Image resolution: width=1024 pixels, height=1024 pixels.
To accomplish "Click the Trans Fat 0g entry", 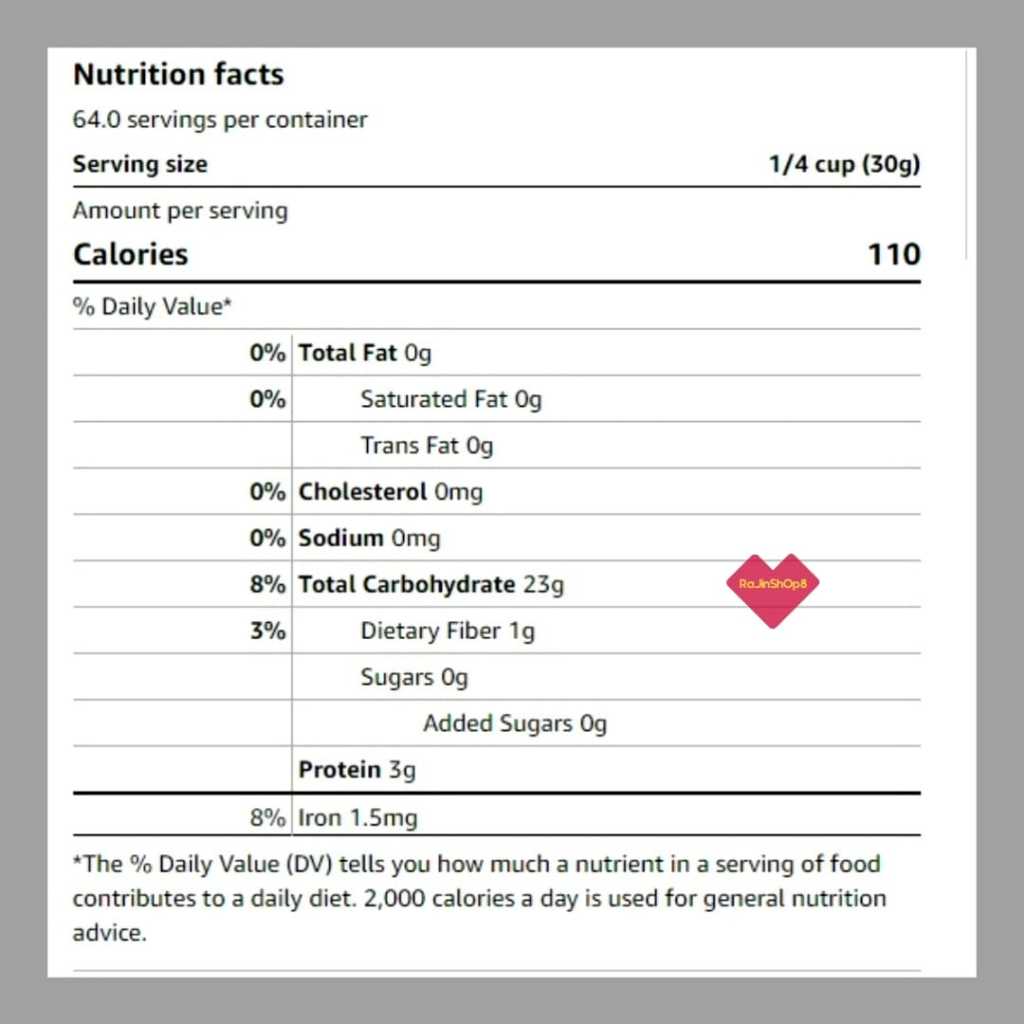I will click(x=427, y=445).
